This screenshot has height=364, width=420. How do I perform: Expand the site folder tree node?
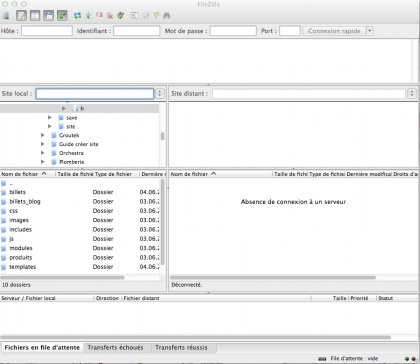[50, 126]
